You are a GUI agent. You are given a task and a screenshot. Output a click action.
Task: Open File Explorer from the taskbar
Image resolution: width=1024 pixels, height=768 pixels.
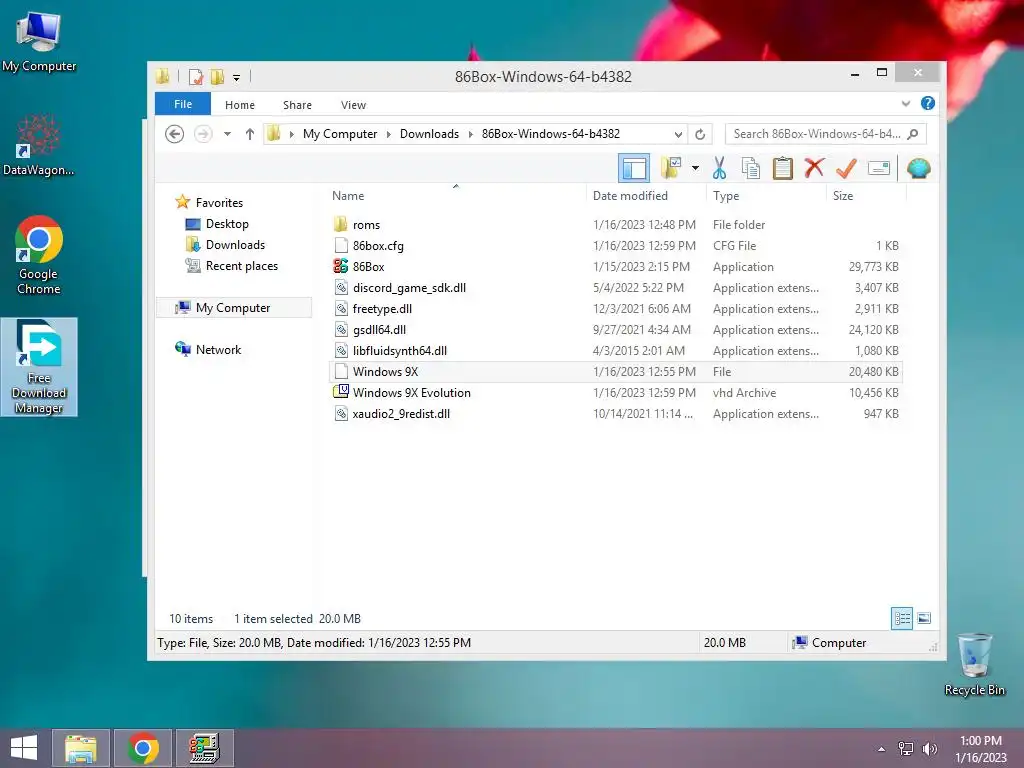[x=81, y=748]
